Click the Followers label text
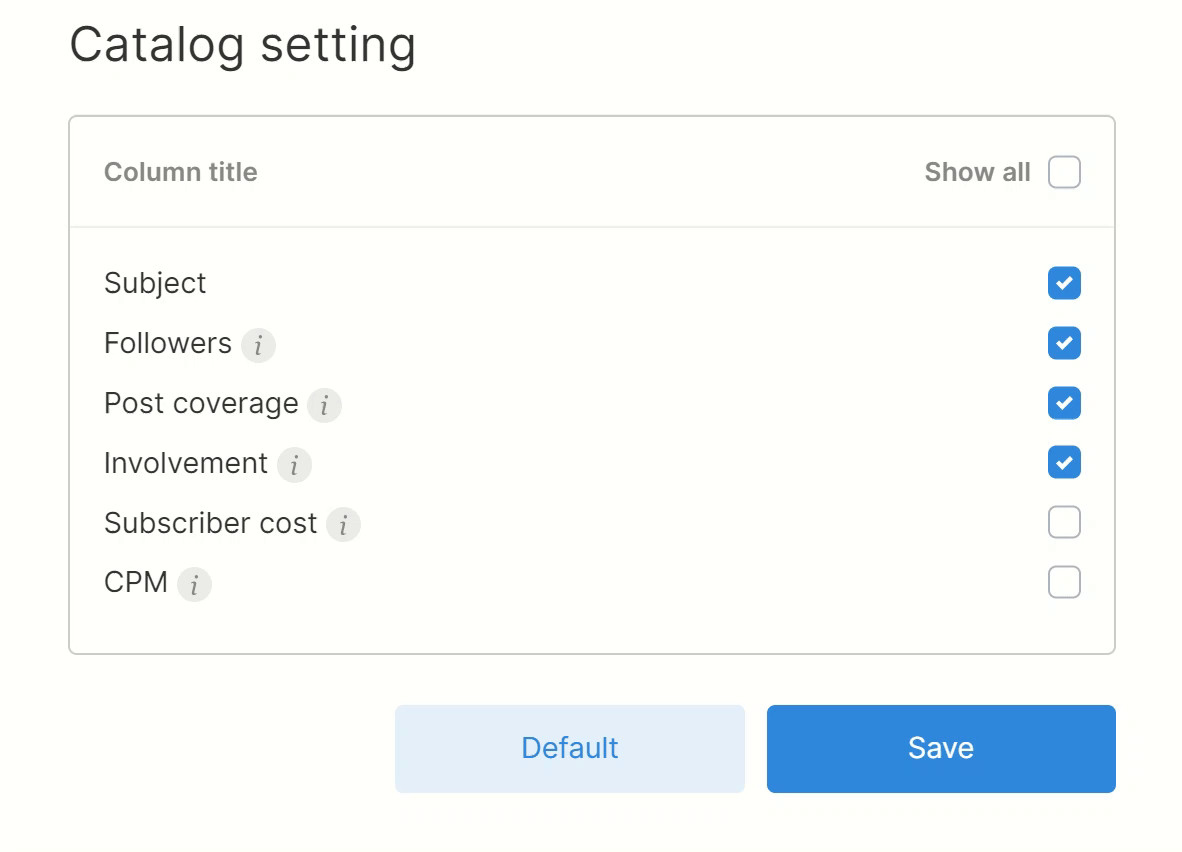This screenshot has height=852, width=1182. tap(167, 343)
